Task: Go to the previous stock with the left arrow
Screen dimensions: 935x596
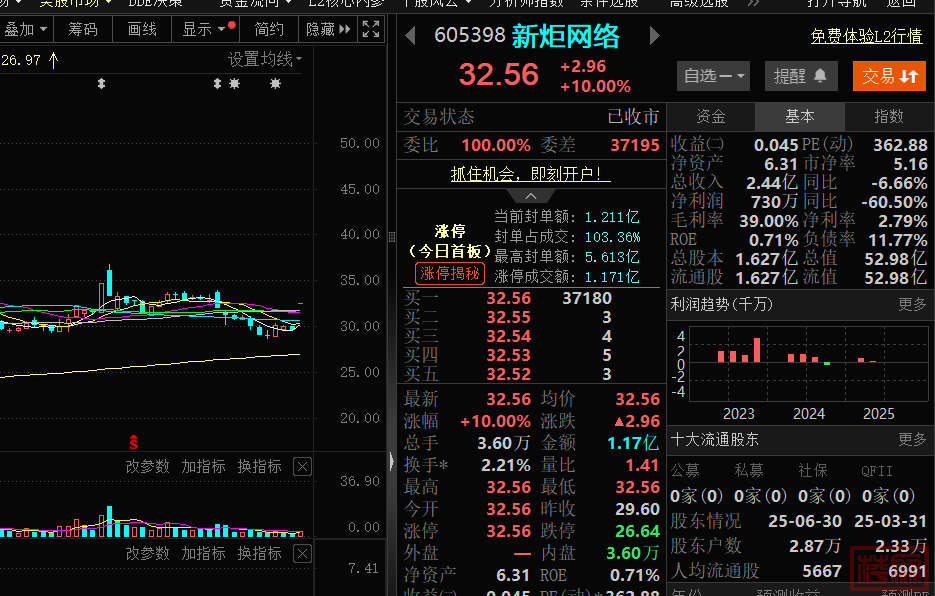Action: (x=410, y=36)
